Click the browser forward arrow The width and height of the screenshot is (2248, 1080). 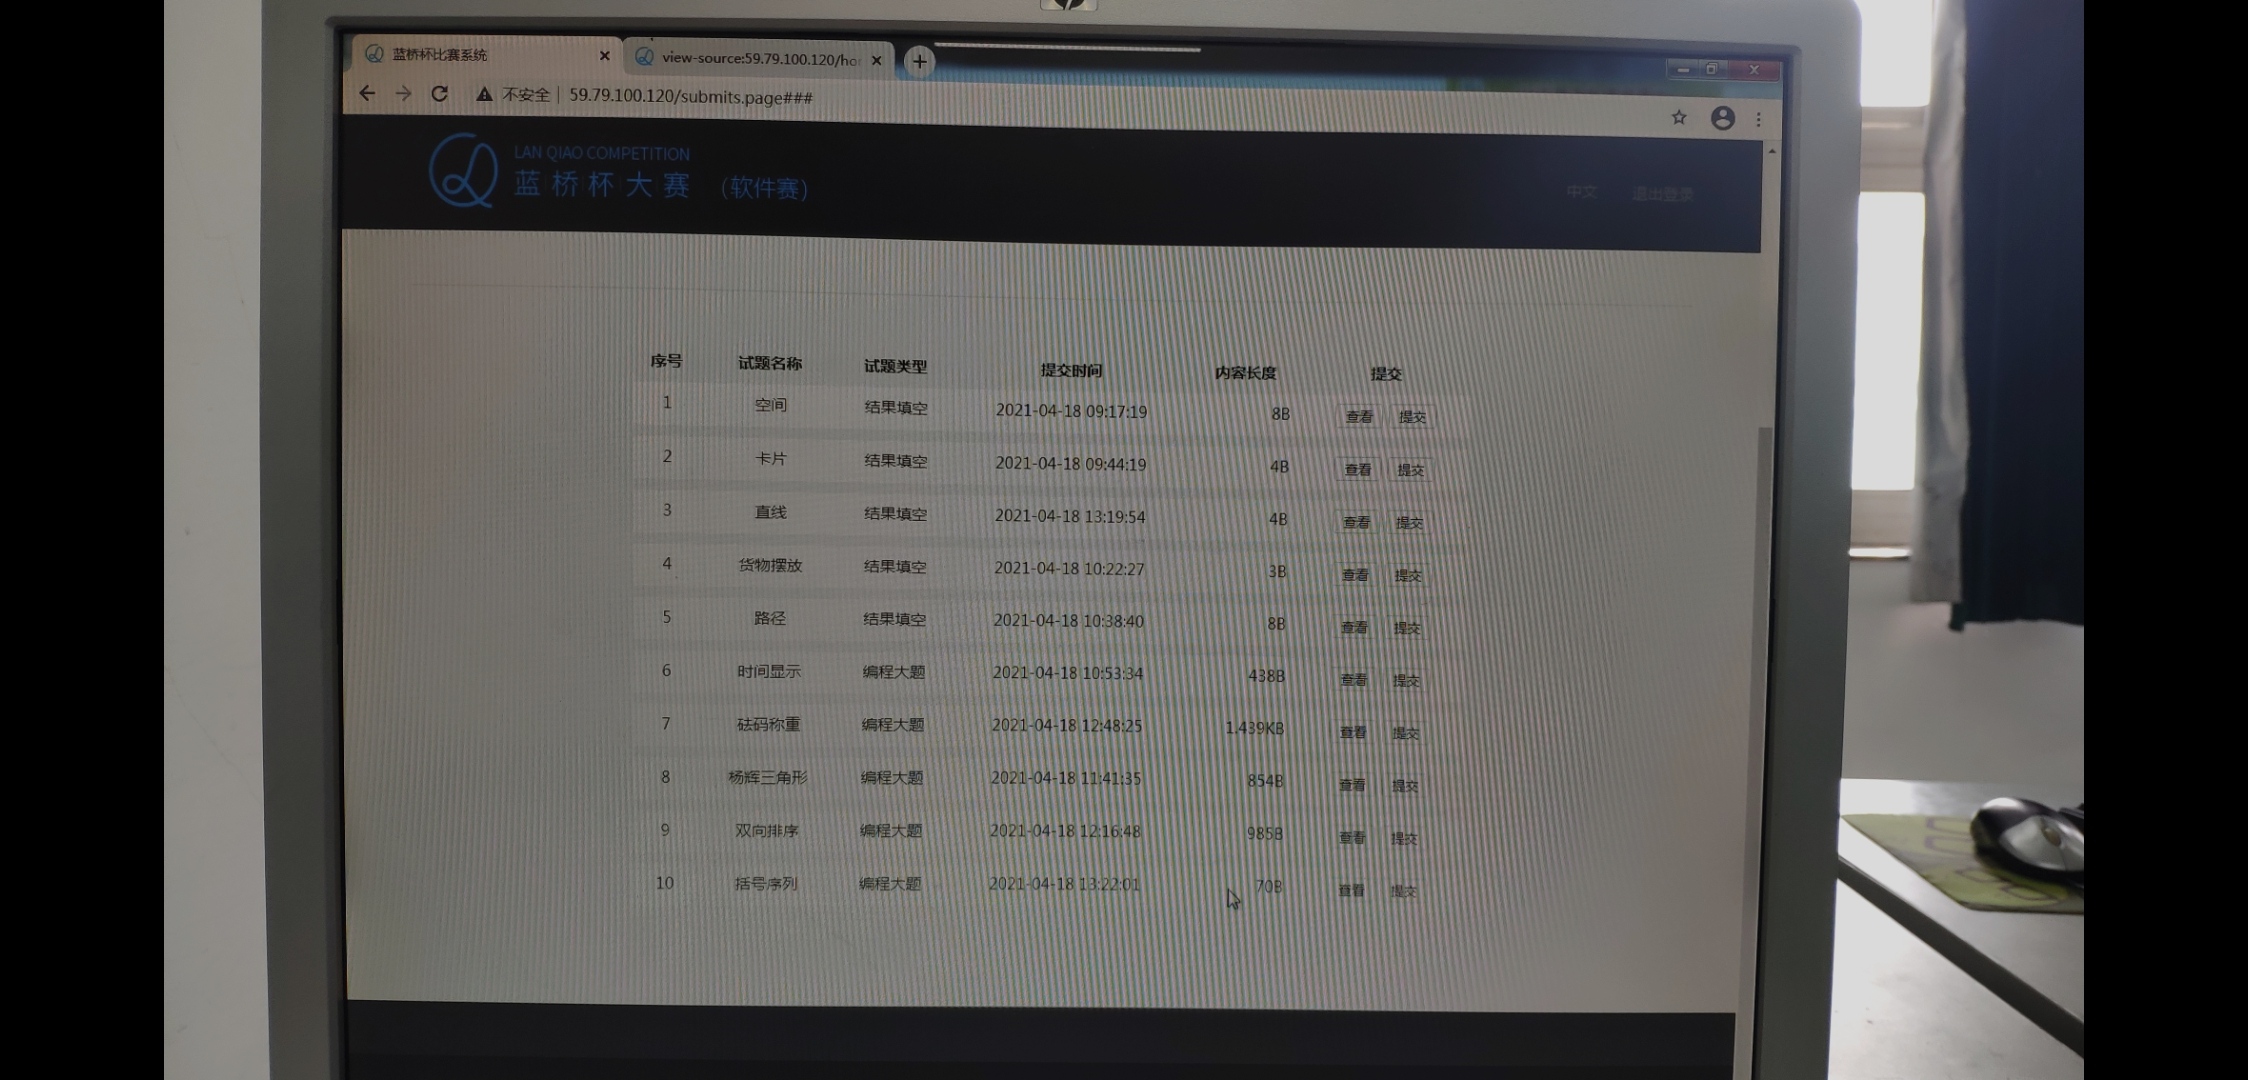point(403,93)
